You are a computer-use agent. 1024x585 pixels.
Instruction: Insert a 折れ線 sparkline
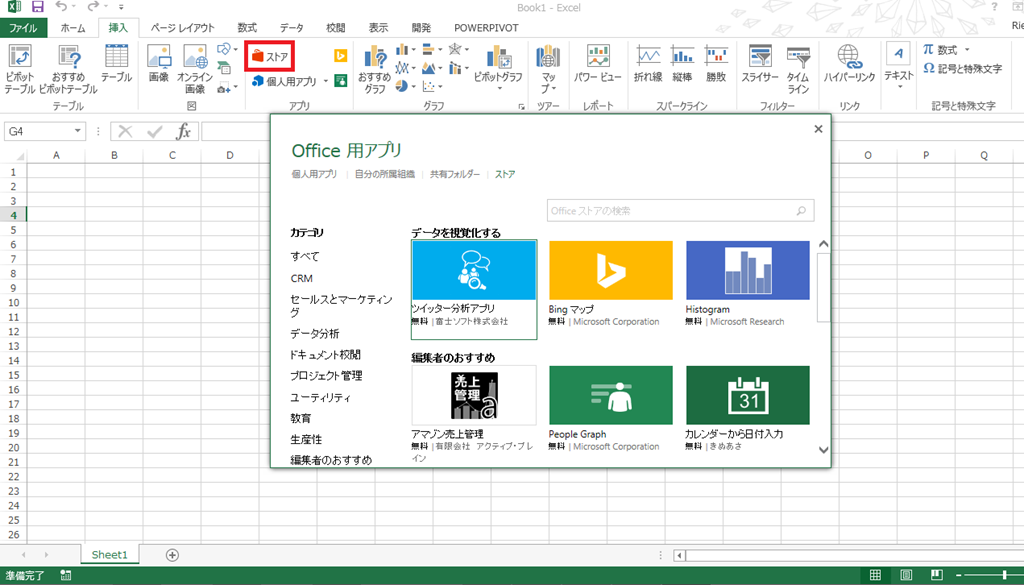[648, 63]
